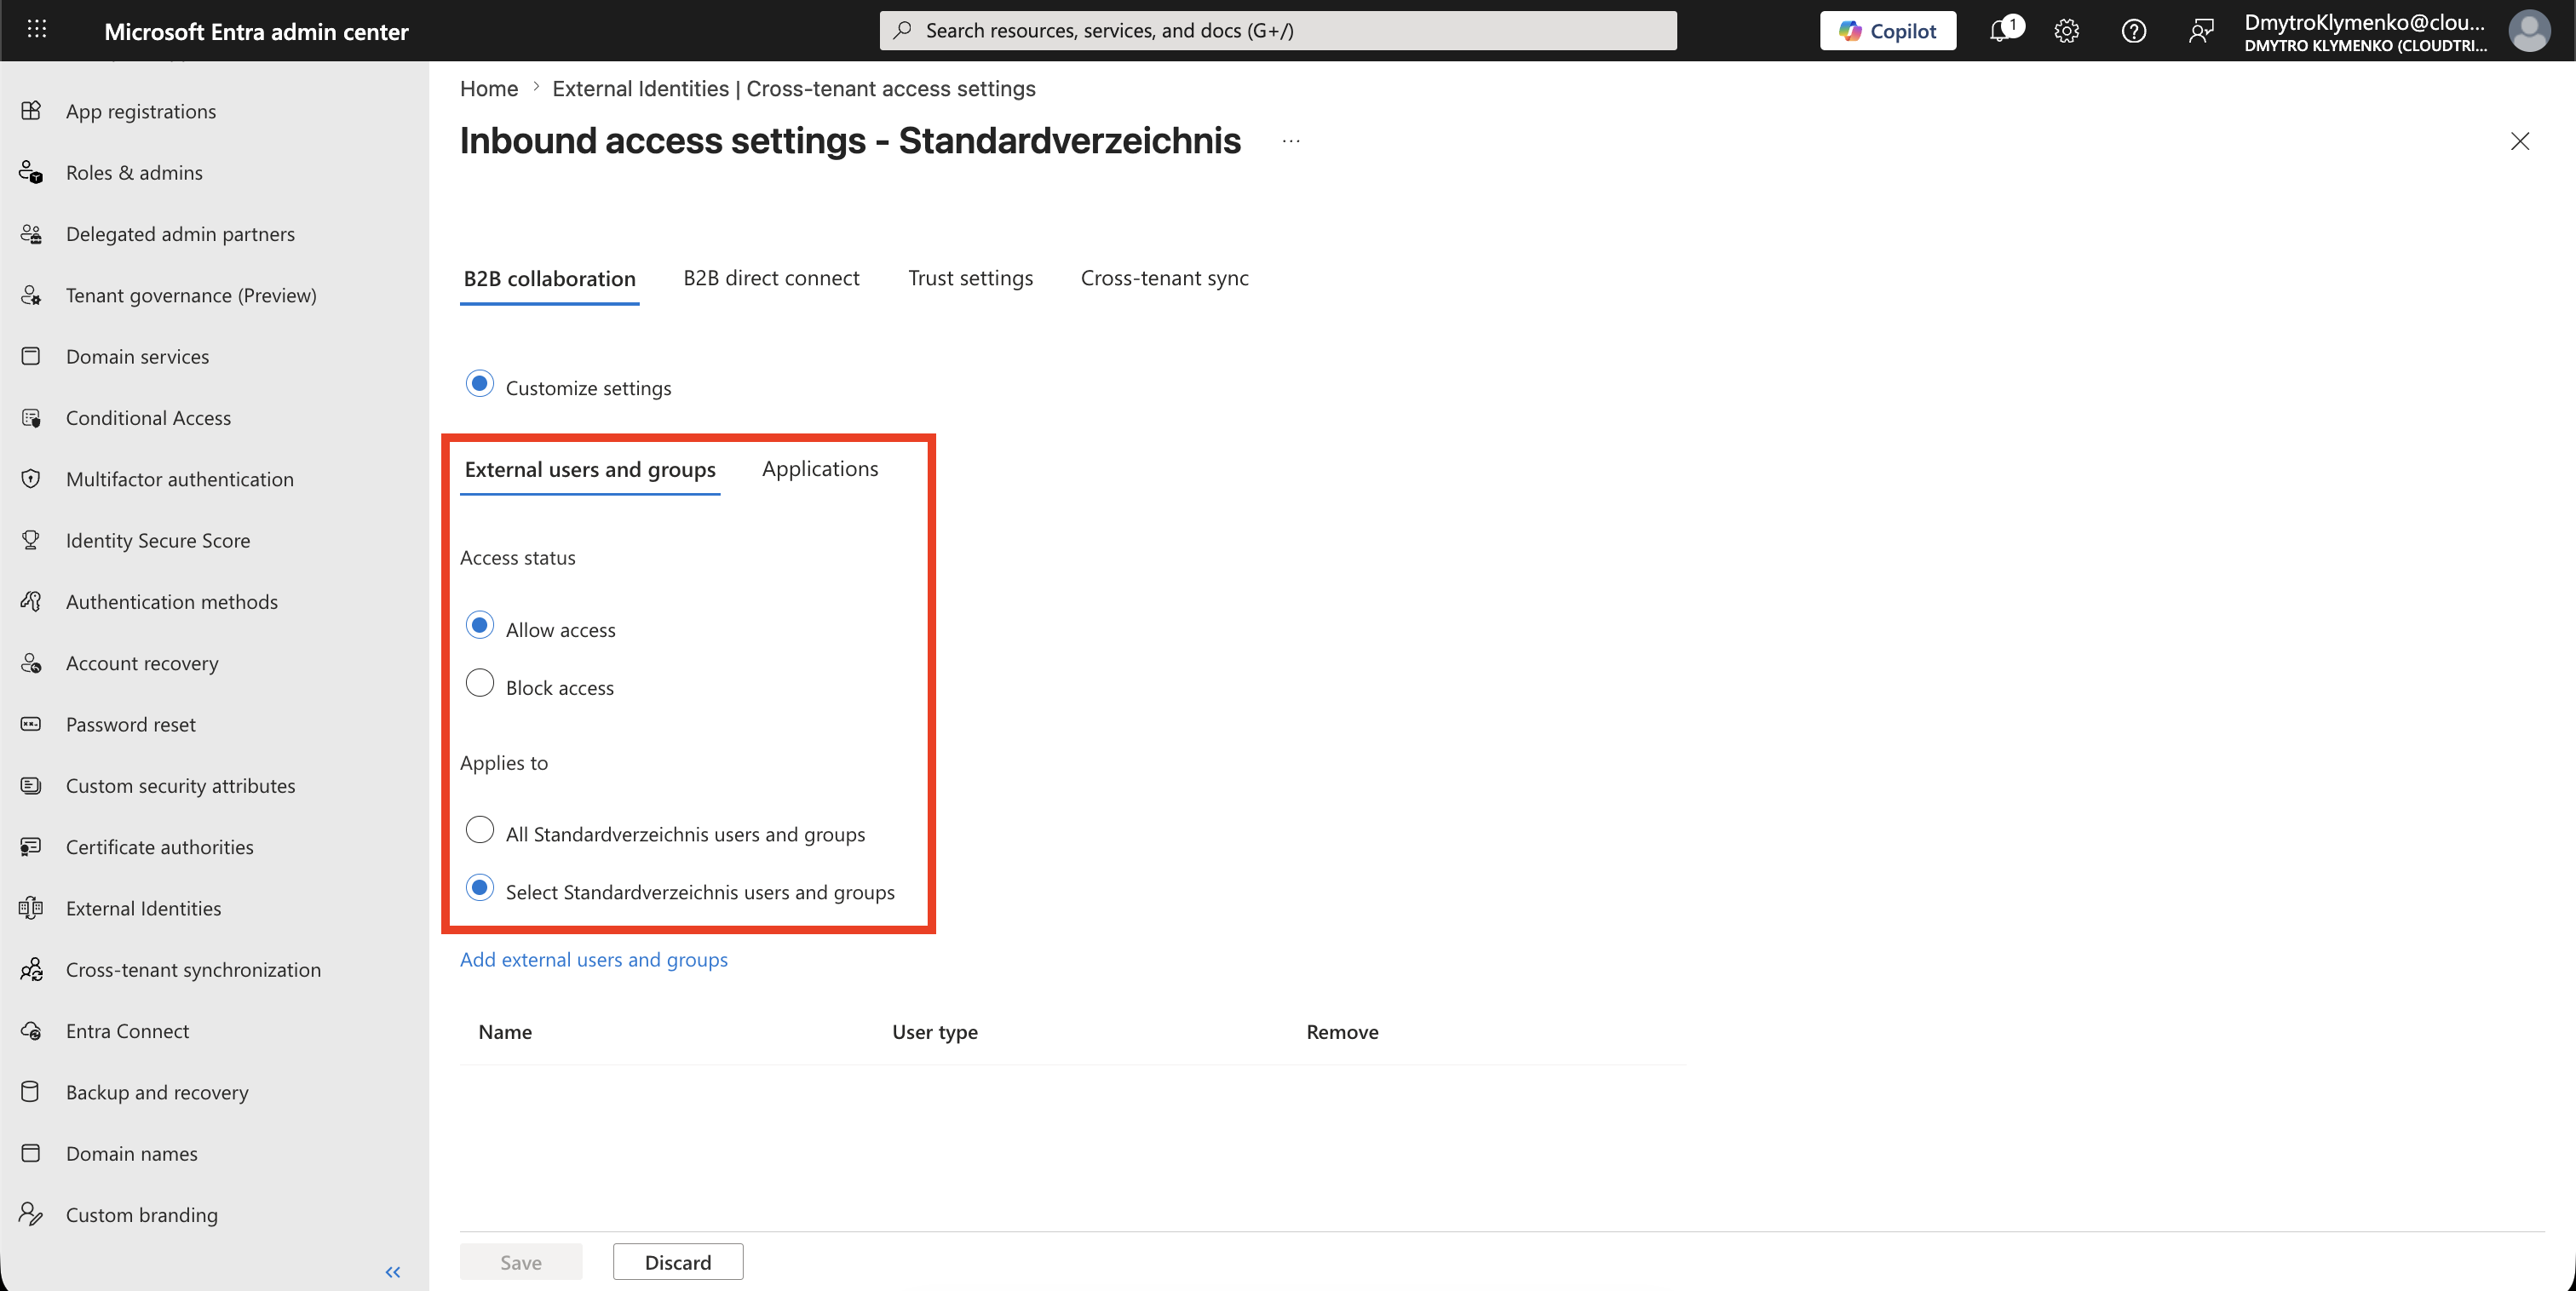The width and height of the screenshot is (2576, 1291).
Task: Click the Identity Secure Score trophy icon
Action: pos(31,540)
